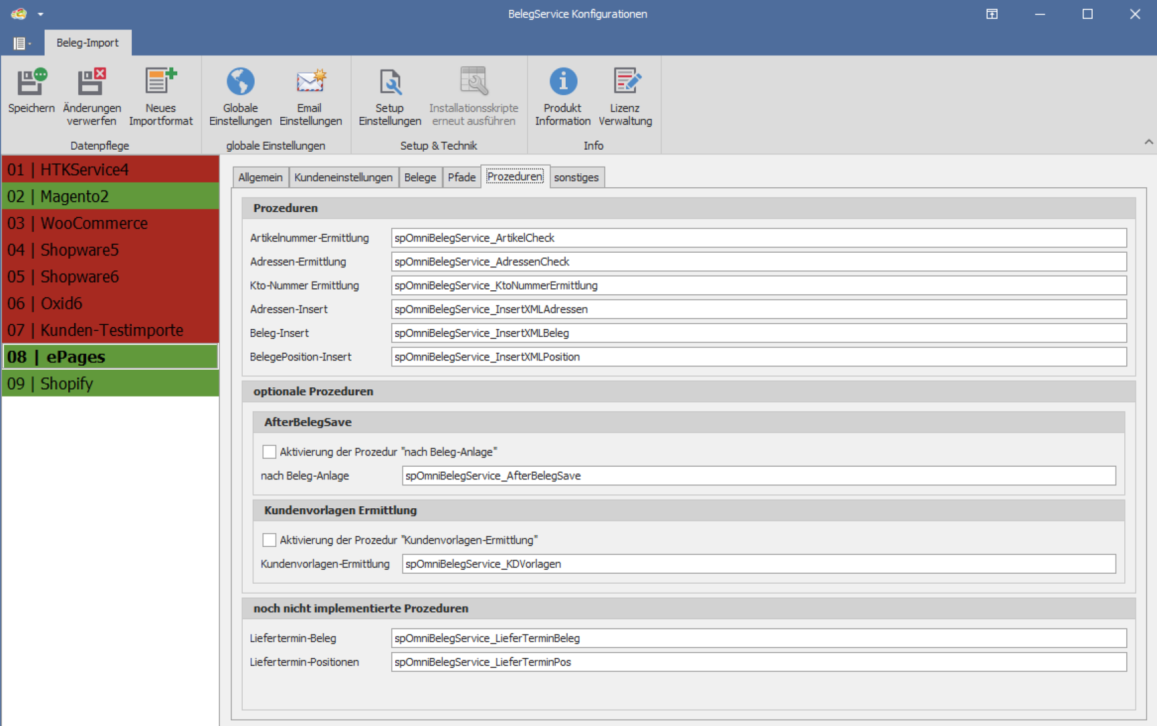Enable the "nach Beleg-Anlage" procedure checkbox

pos(269,452)
